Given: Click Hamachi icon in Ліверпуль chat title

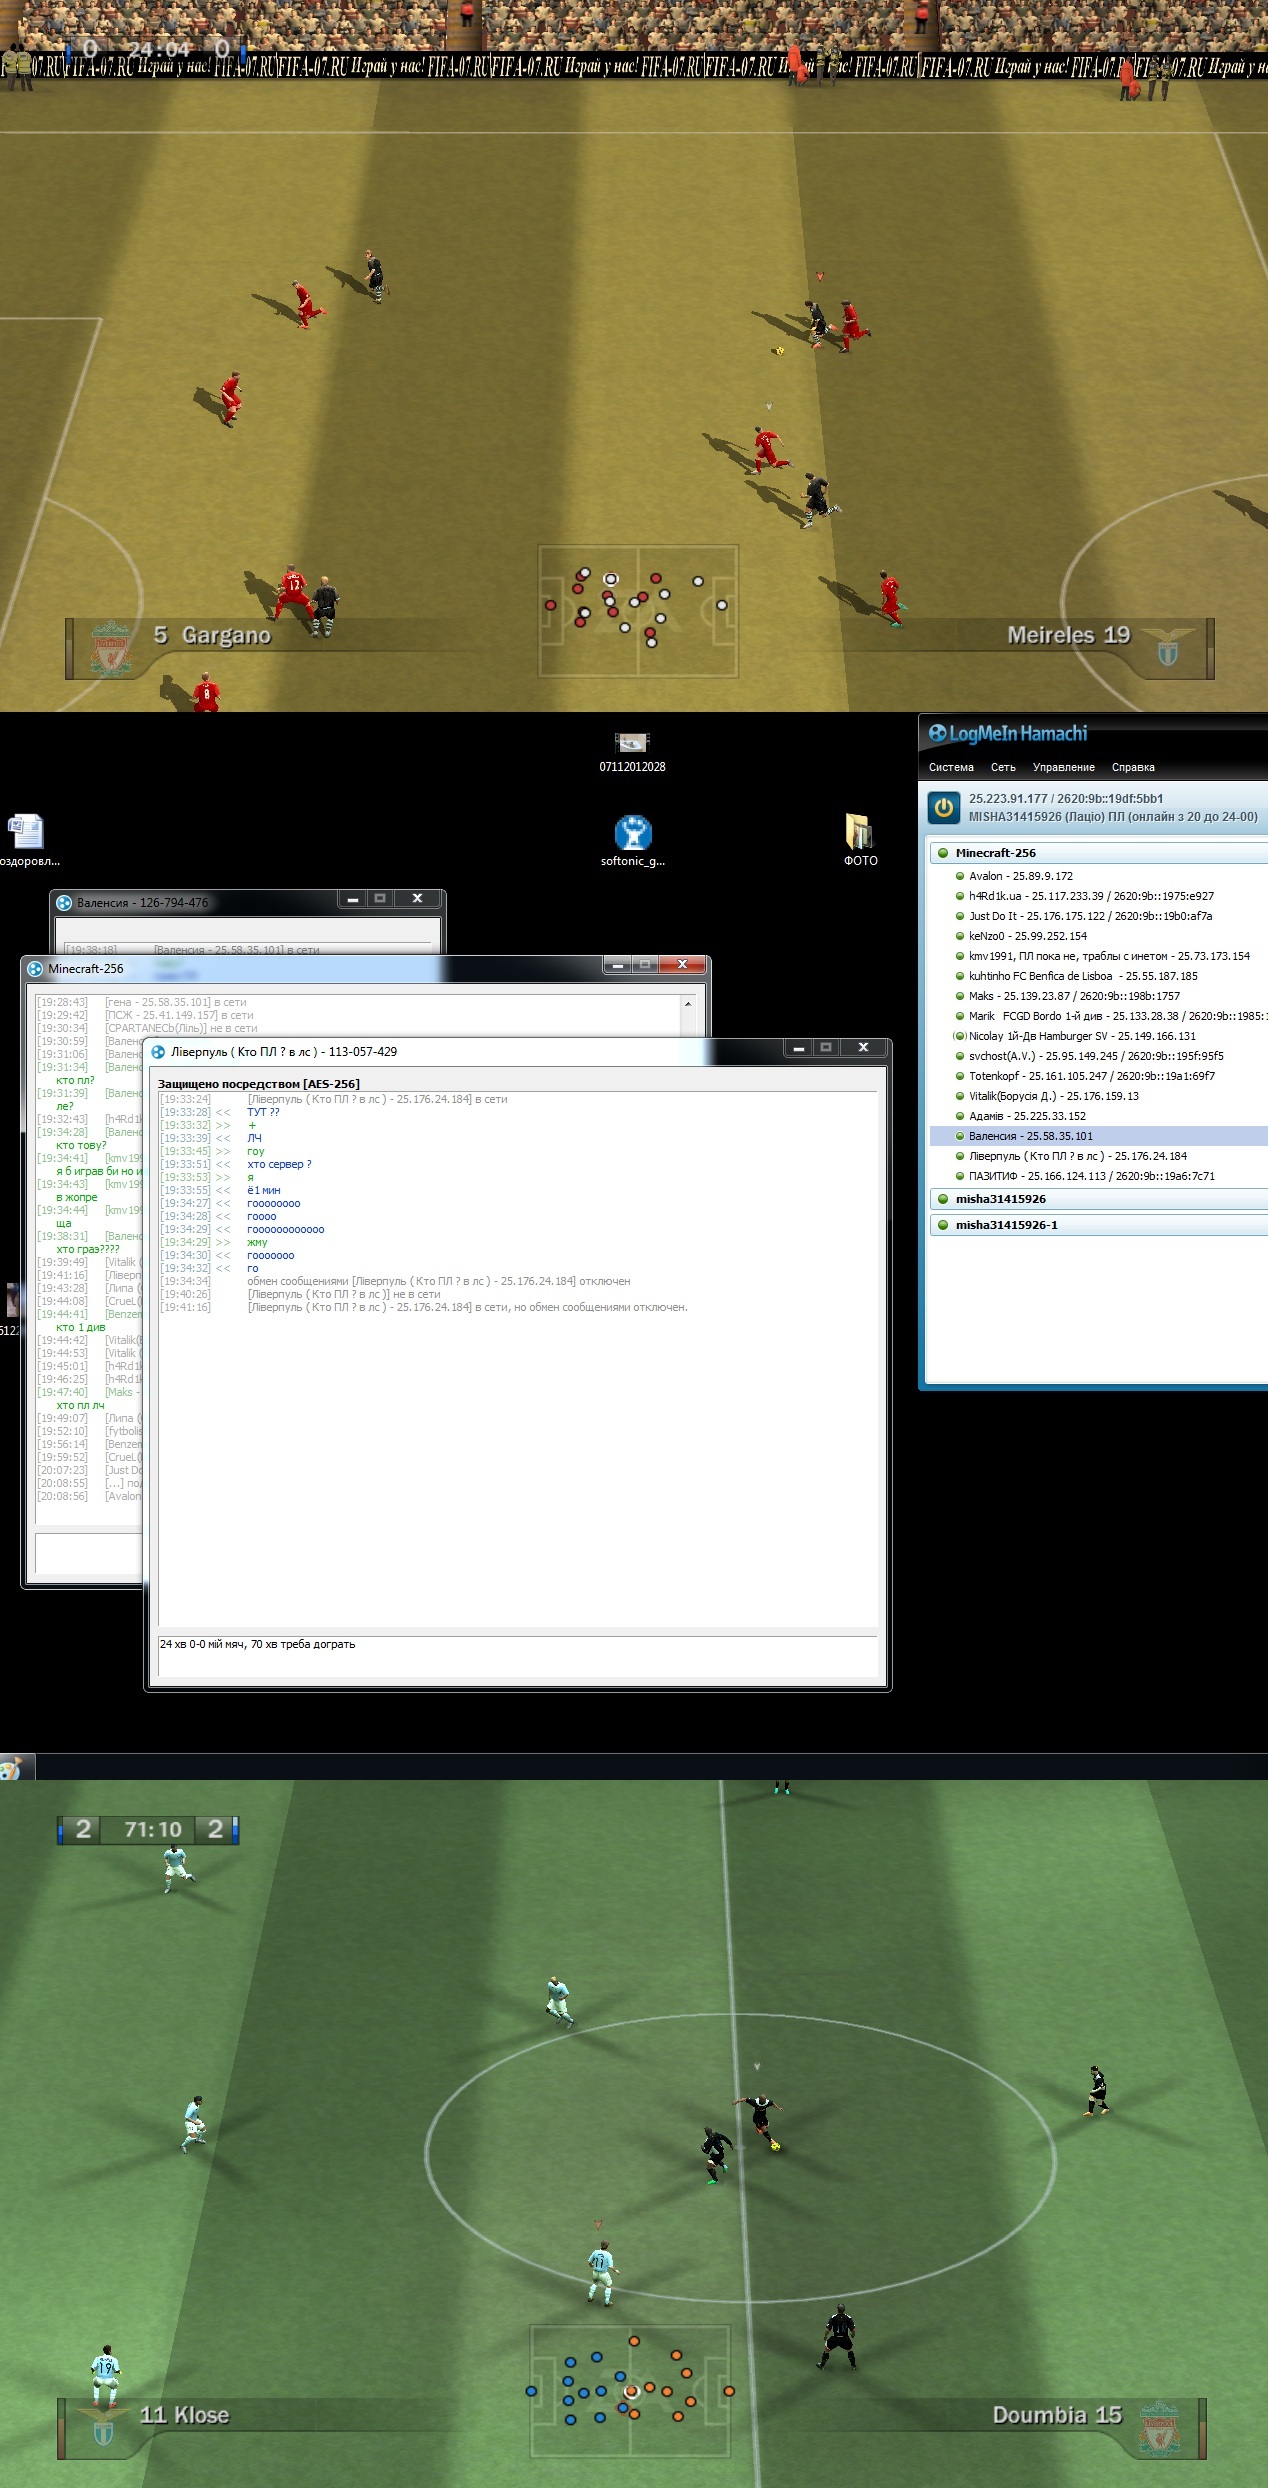Looking at the screenshot, I should (x=158, y=1051).
